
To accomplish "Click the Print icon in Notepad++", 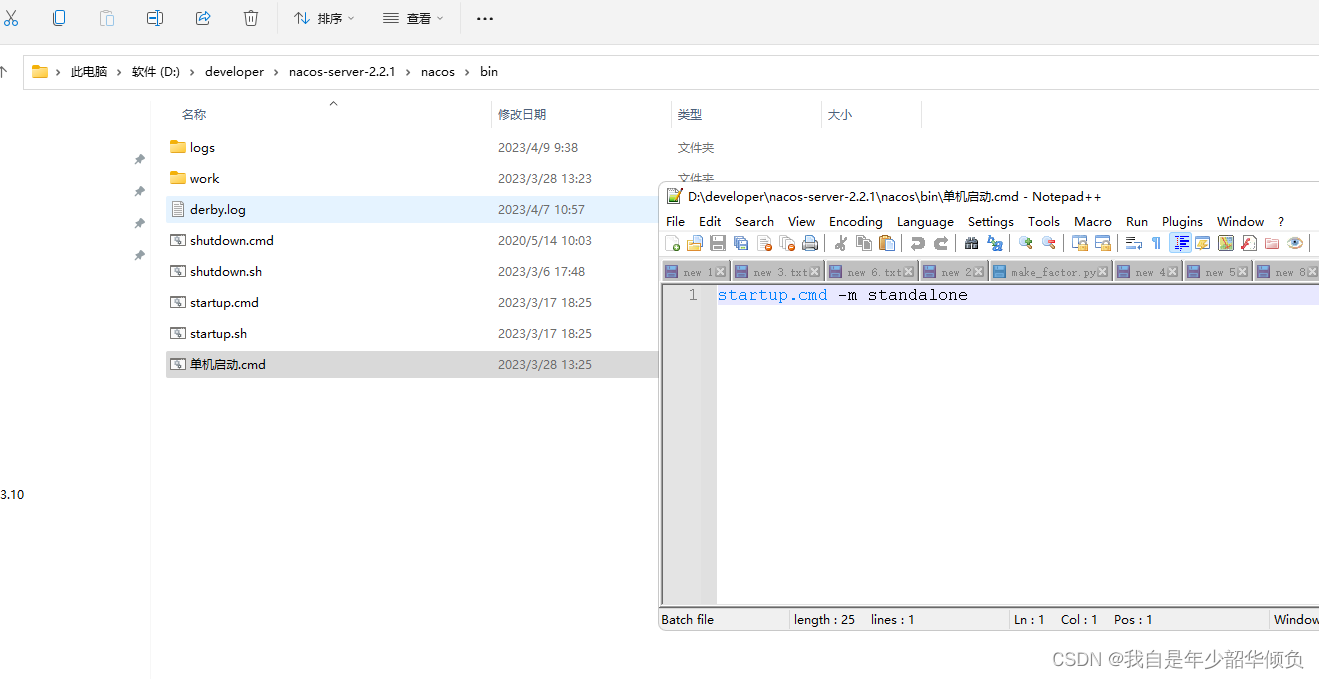I will pyautogui.click(x=810, y=243).
